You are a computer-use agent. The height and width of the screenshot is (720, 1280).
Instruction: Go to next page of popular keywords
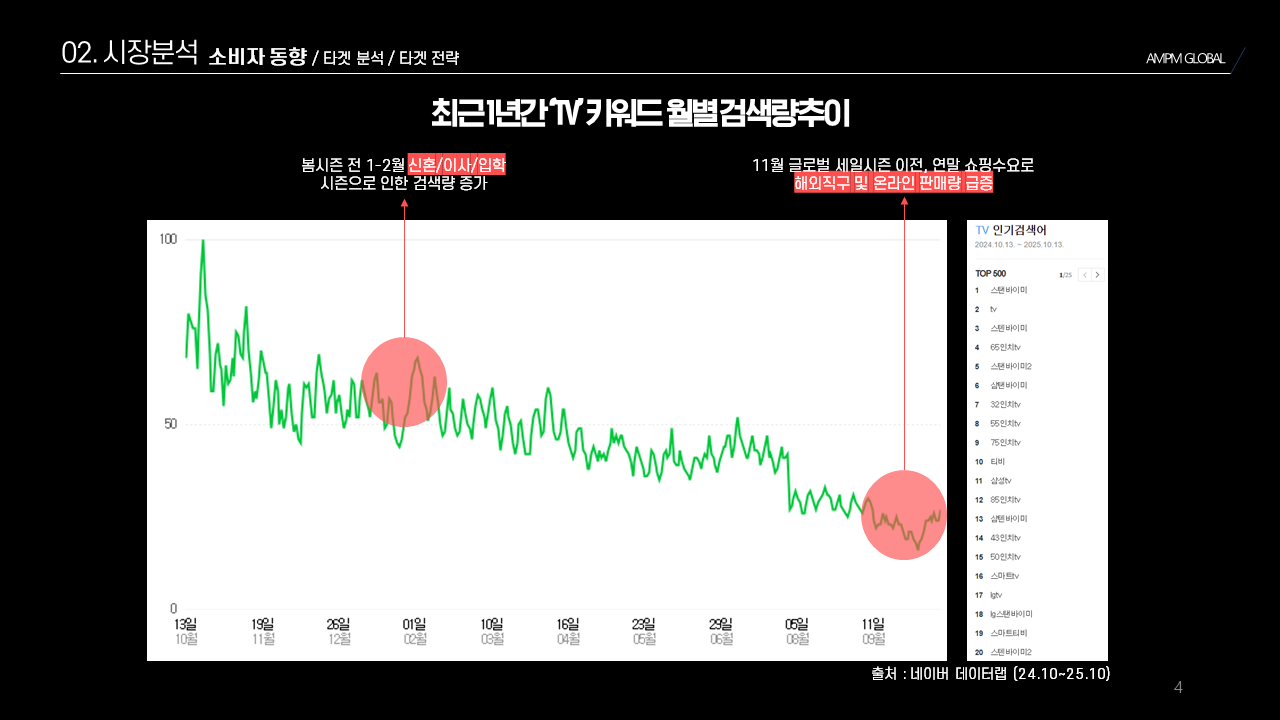[x=1098, y=275]
